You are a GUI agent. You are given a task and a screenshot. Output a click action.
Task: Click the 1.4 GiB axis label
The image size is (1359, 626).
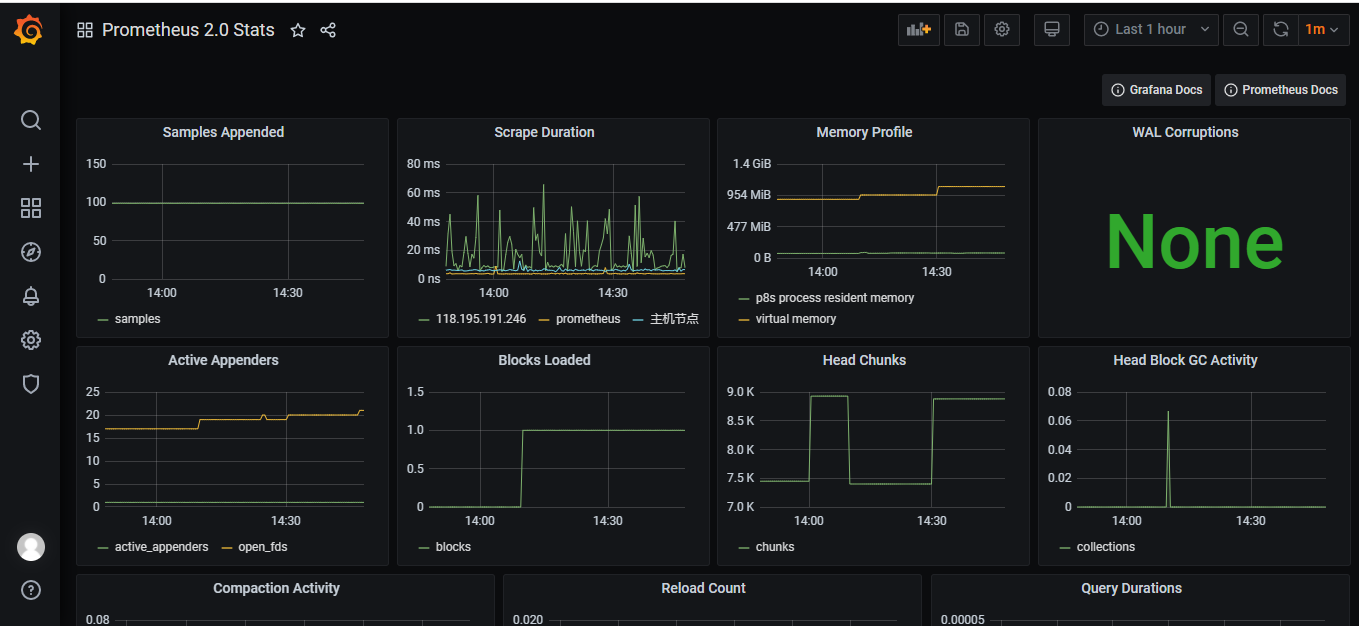(751, 164)
